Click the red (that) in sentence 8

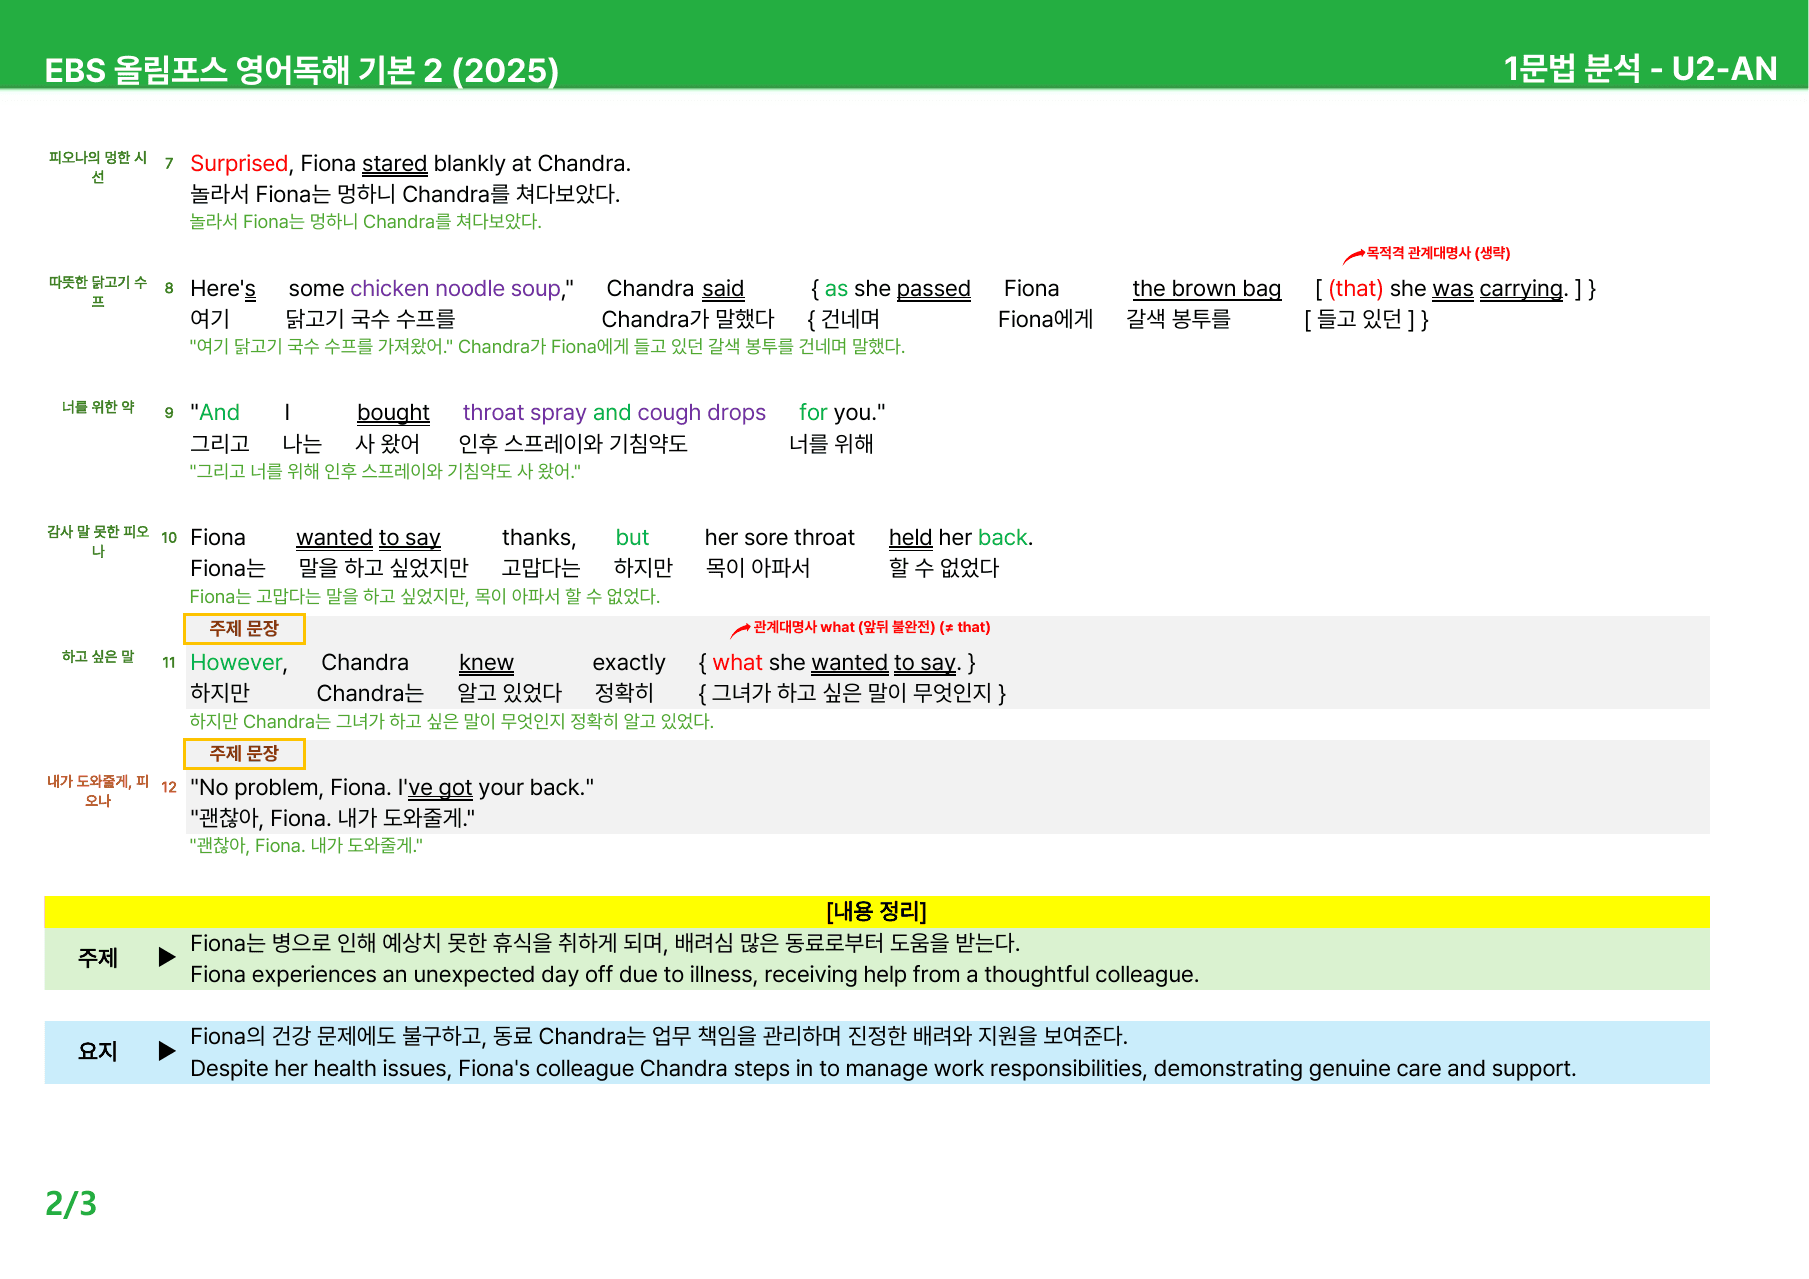(1356, 289)
